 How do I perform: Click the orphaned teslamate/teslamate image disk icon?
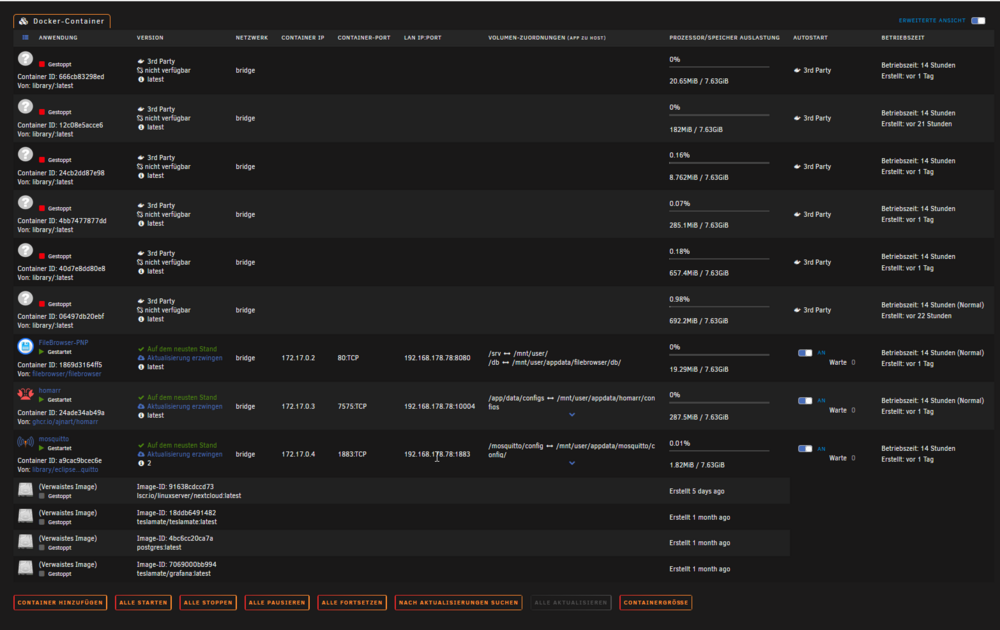[25, 516]
